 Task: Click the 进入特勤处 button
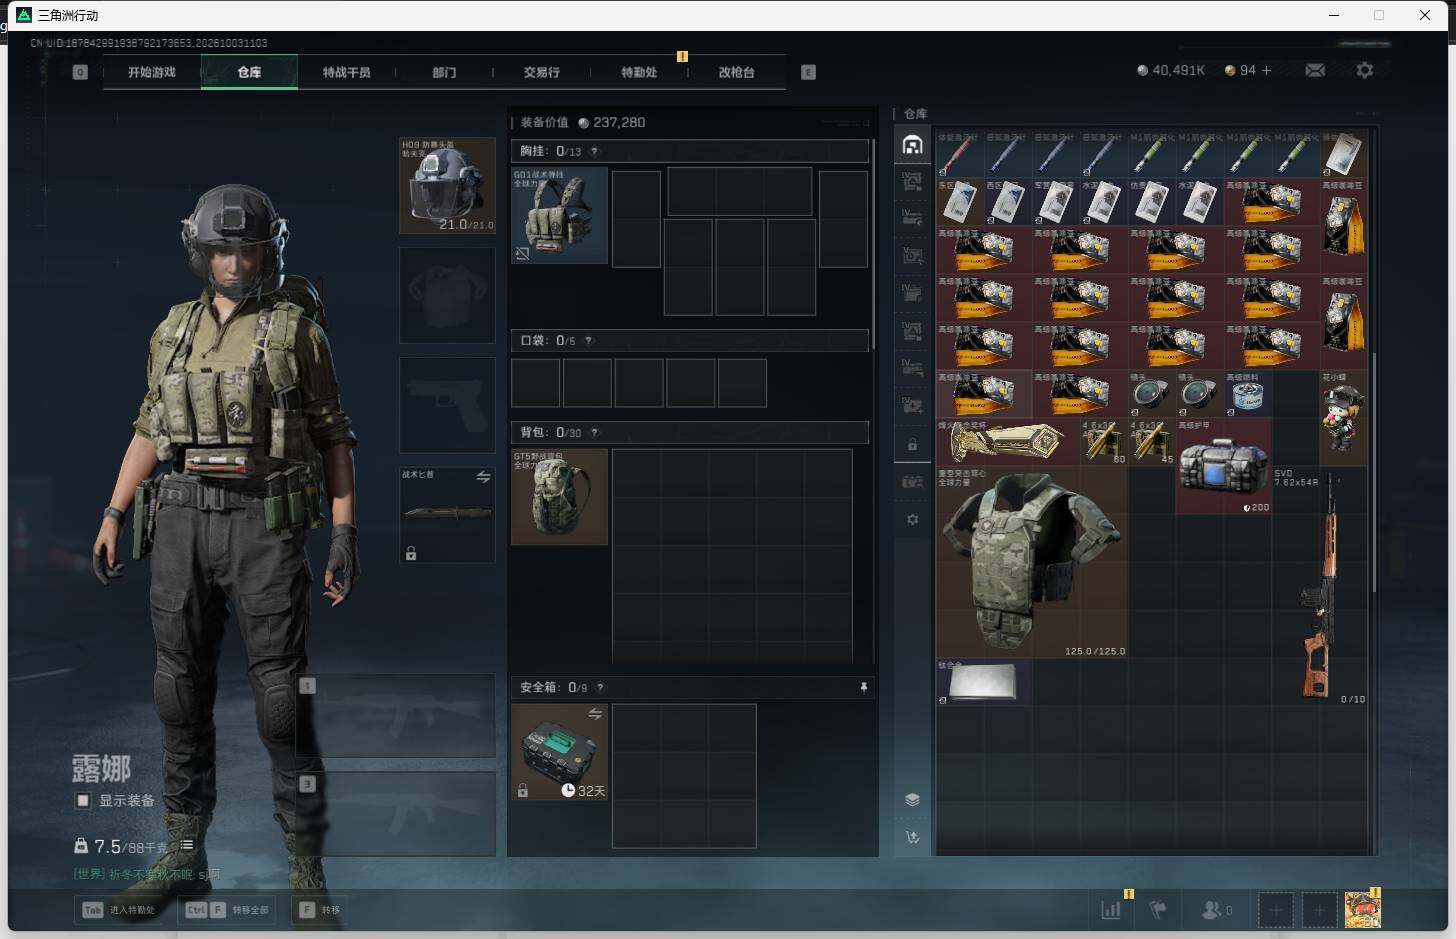click(120, 910)
